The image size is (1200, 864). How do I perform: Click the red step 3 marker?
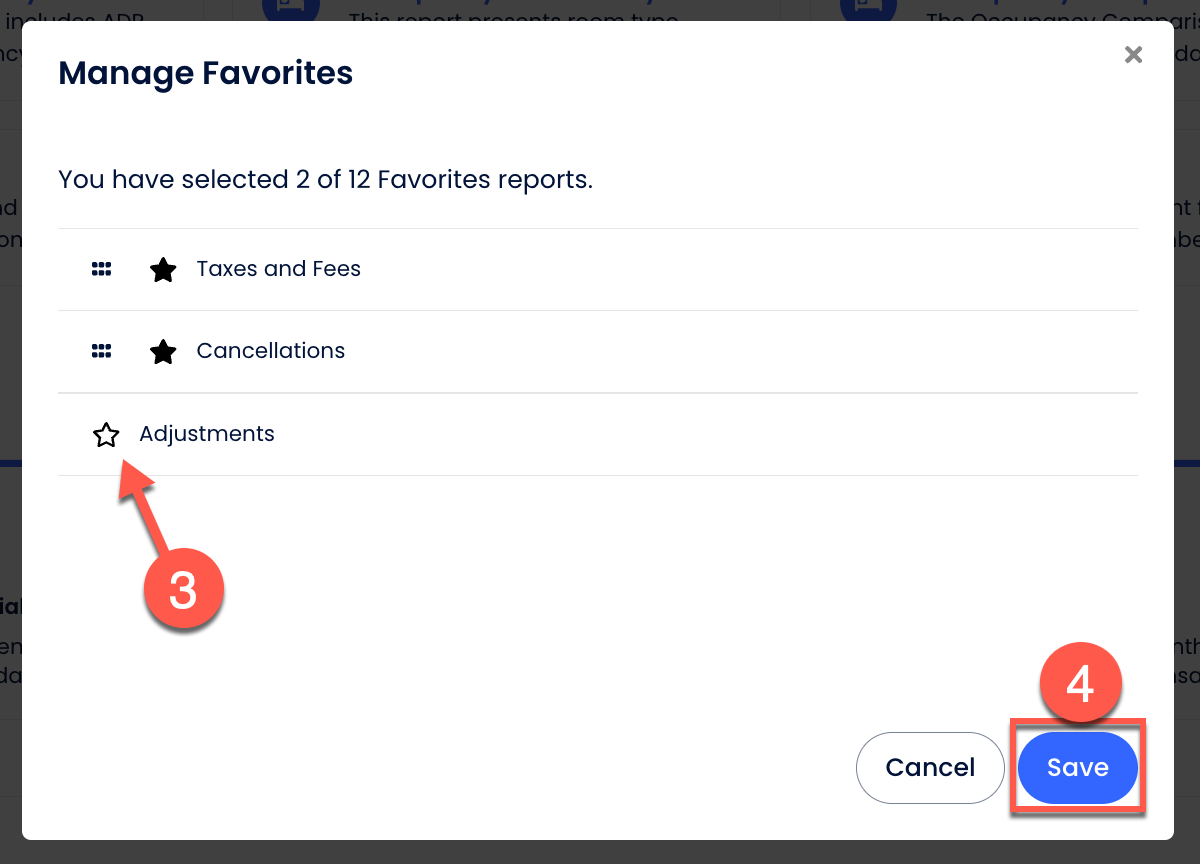pyautogui.click(x=183, y=590)
